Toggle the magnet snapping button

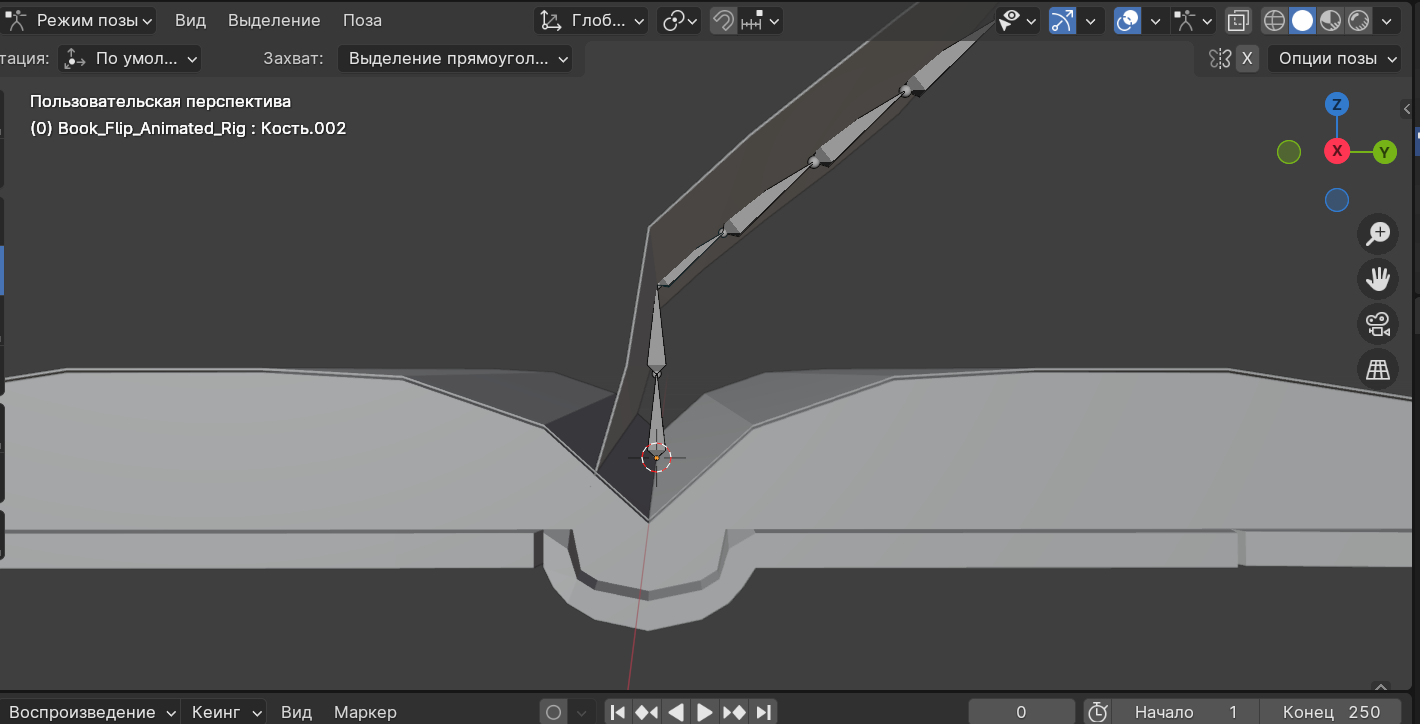click(x=722, y=20)
